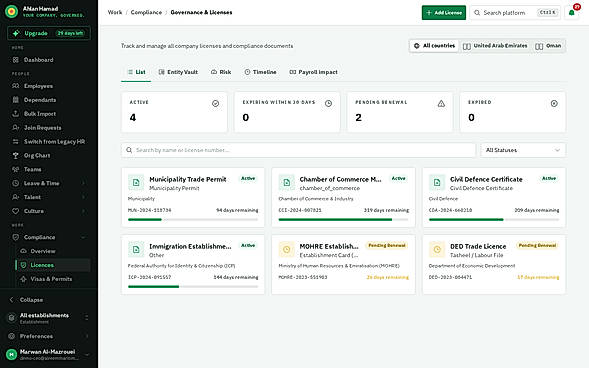Click the Pending Renewal badge on MOHRE card
Screen dimensions: 589x368
point(387,245)
